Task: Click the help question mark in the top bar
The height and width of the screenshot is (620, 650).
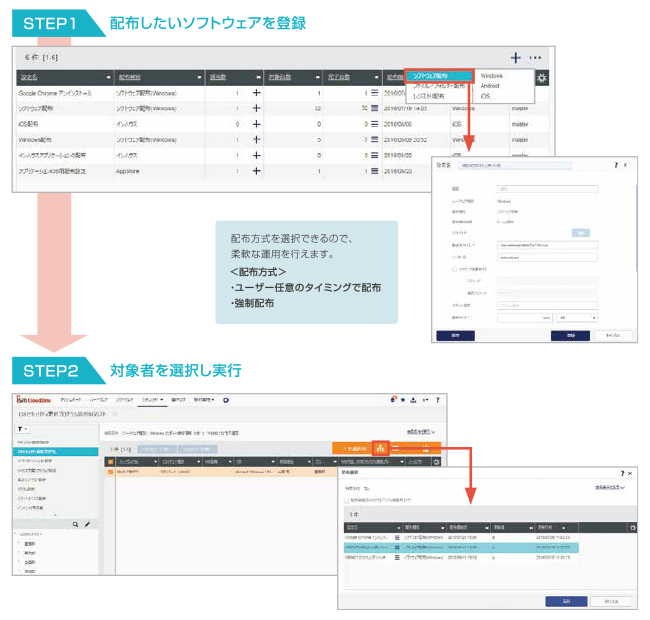Action: 437,400
